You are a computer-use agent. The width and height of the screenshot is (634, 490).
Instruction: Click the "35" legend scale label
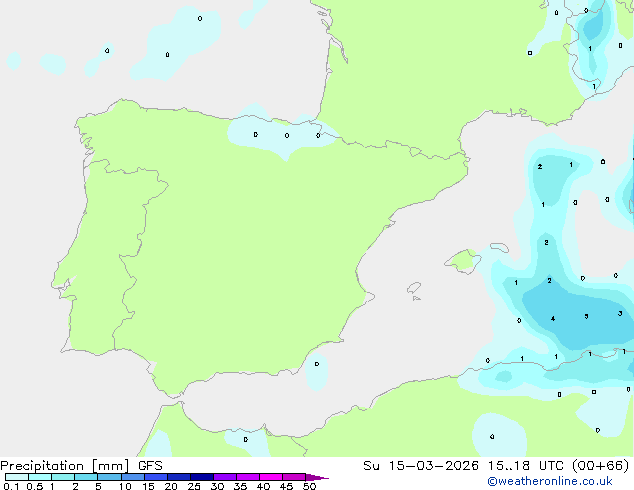[x=240, y=486]
